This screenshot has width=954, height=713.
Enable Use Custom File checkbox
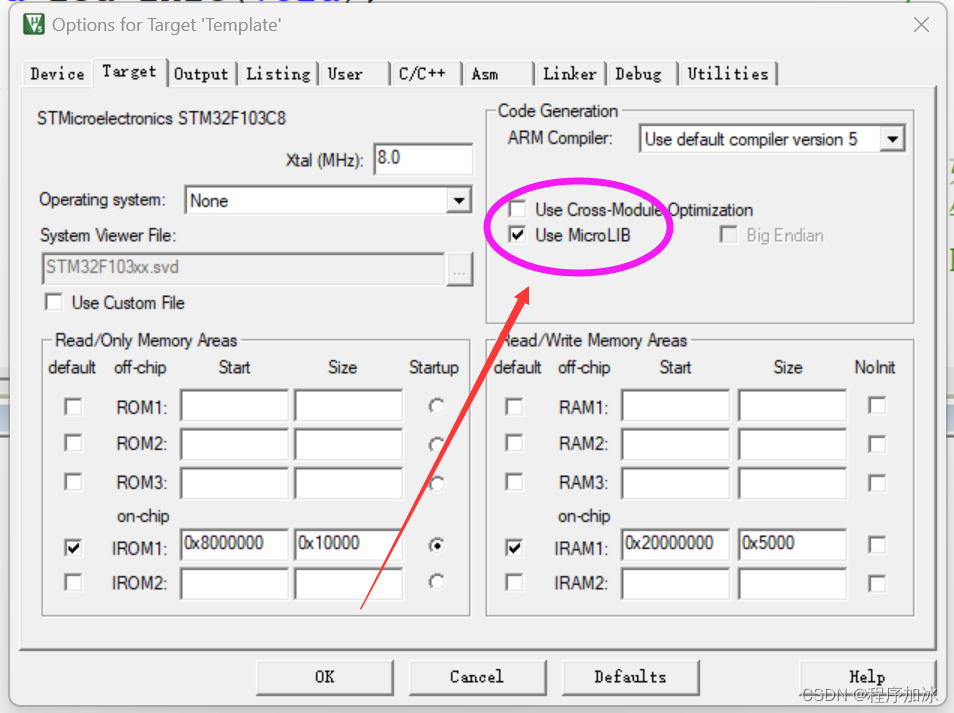tap(54, 302)
